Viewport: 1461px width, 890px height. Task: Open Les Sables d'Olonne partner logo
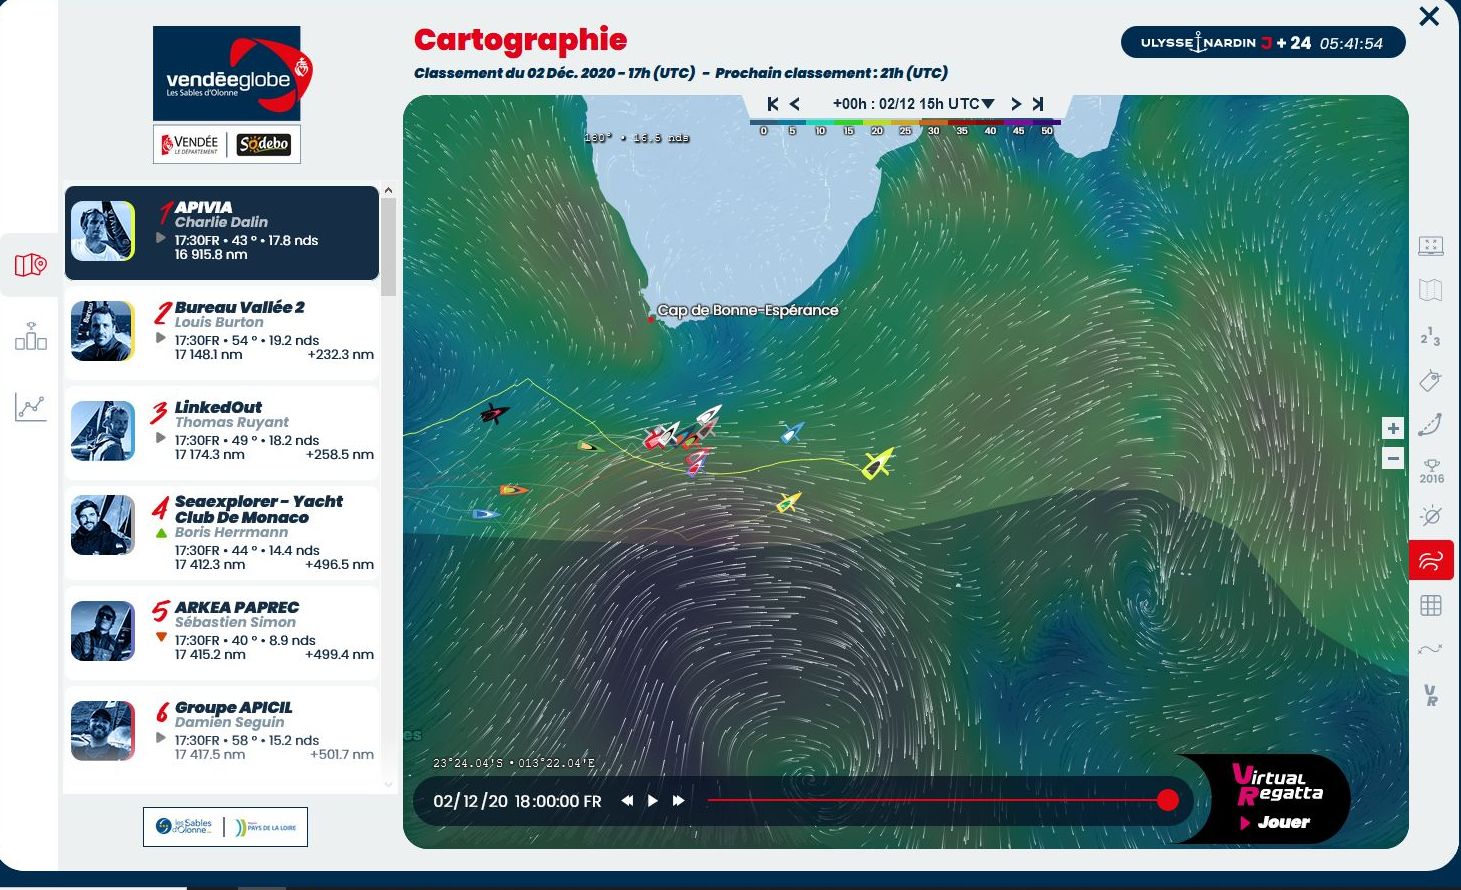pos(184,827)
